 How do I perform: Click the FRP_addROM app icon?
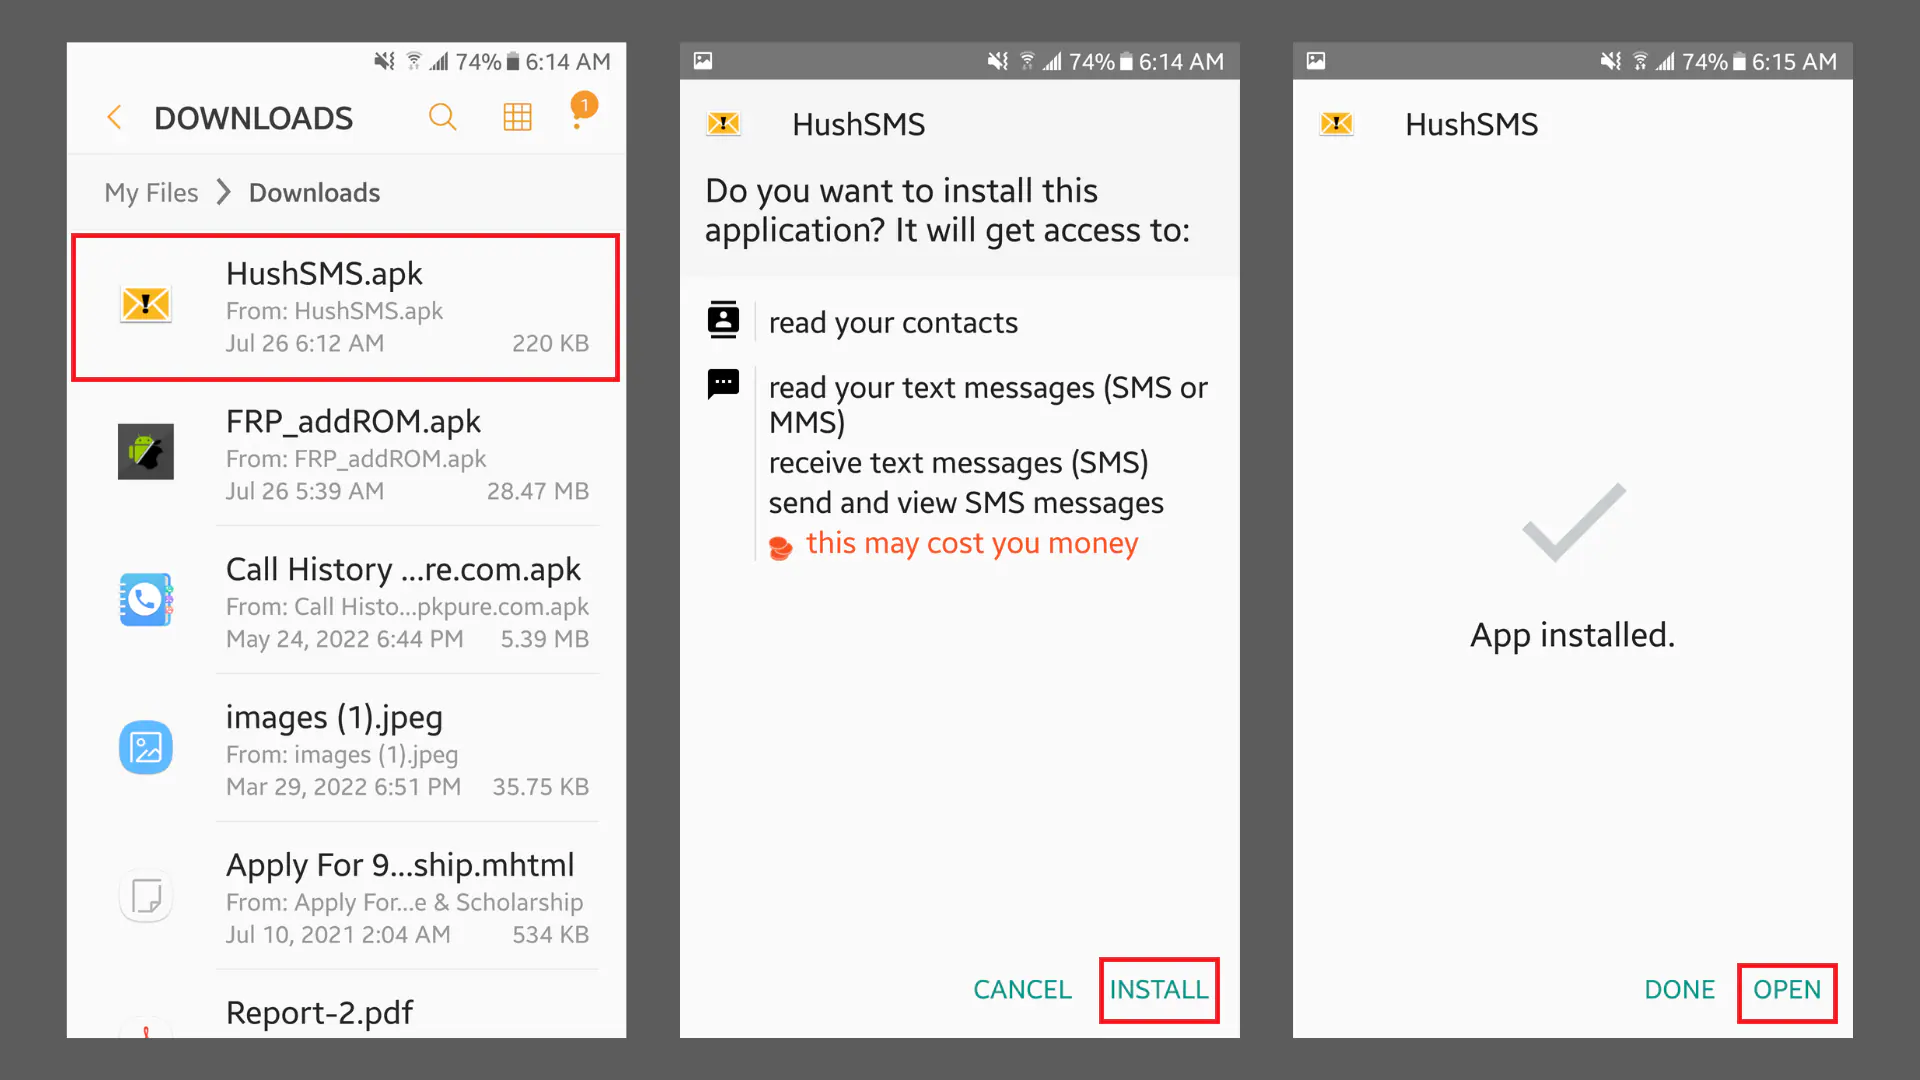tap(145, 451)
